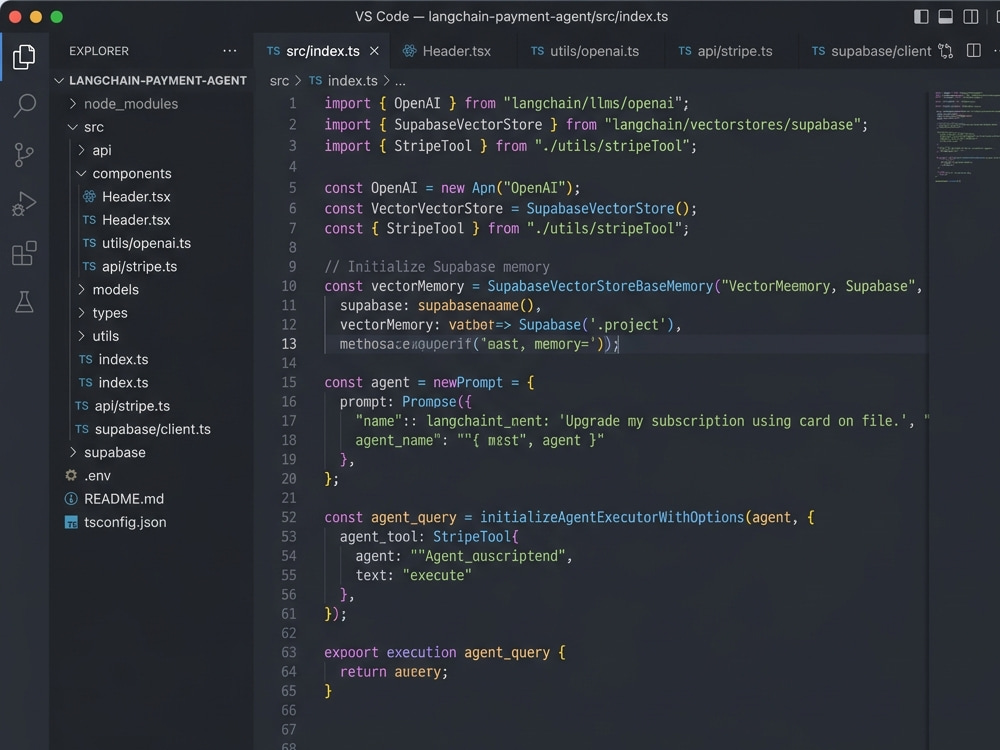Click the gear icon beside .env

pyautogui.click(x=71, y=475)
